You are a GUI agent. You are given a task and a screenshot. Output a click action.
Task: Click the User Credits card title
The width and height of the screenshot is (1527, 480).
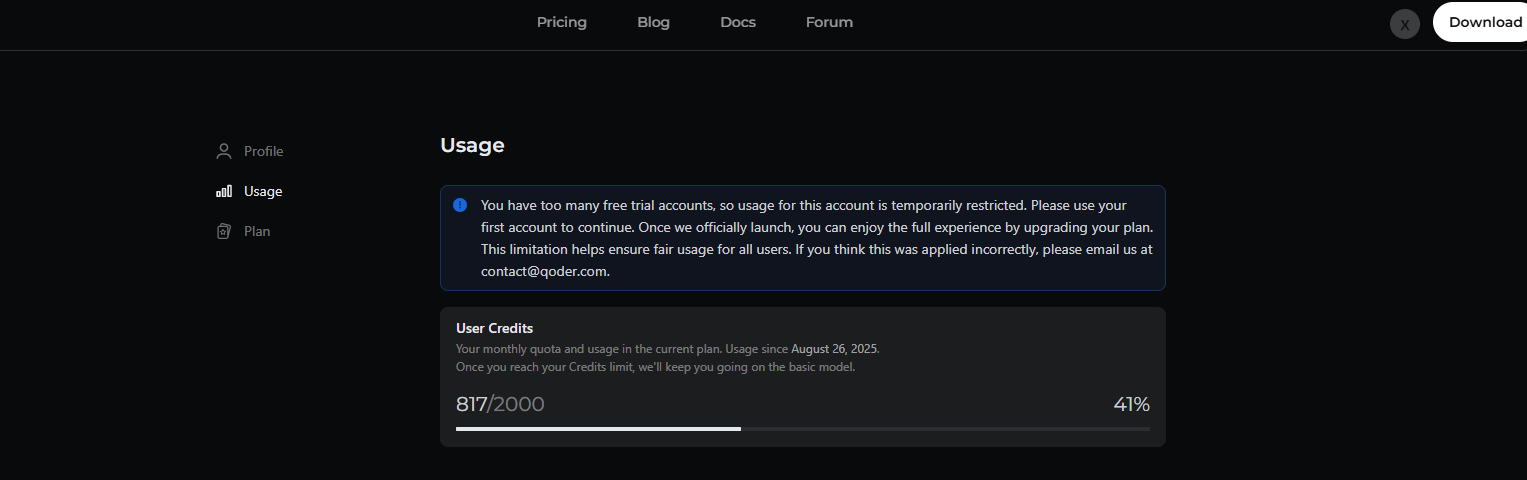click(494, 328)
